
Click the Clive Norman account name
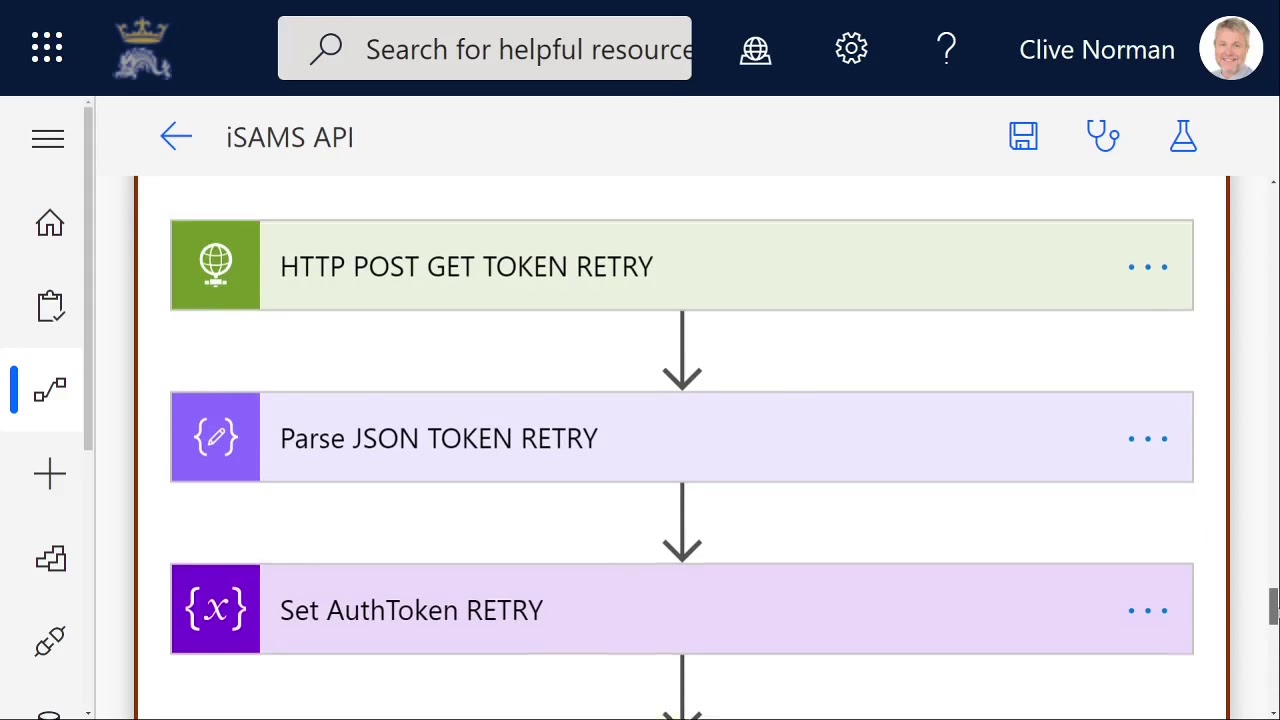(x=1097, y=49)
